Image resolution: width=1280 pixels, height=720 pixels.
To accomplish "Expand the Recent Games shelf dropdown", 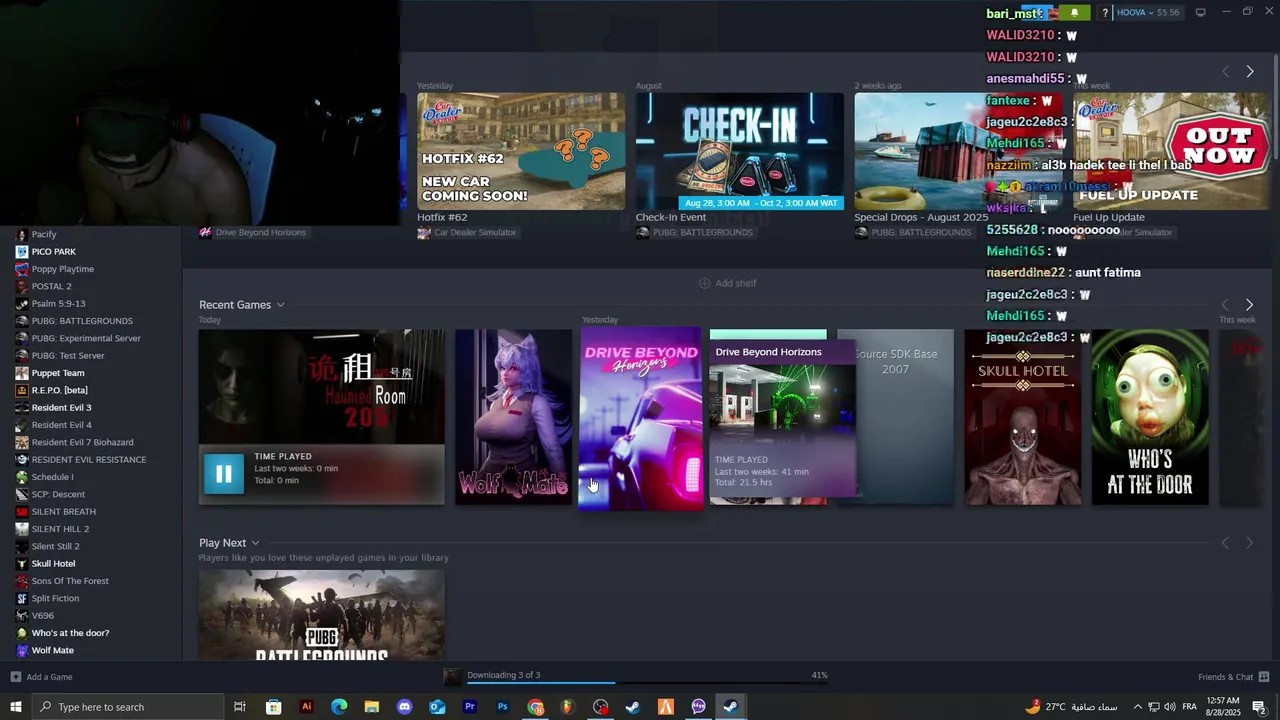I will click(281, 305).
